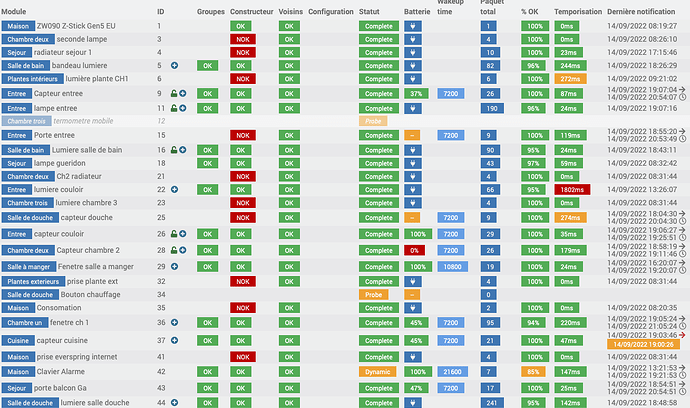Viewport: 690px width, 408px height.
Task: Click the red arrow icon on the capteur cuisine row
Action: tap(682, 335)
